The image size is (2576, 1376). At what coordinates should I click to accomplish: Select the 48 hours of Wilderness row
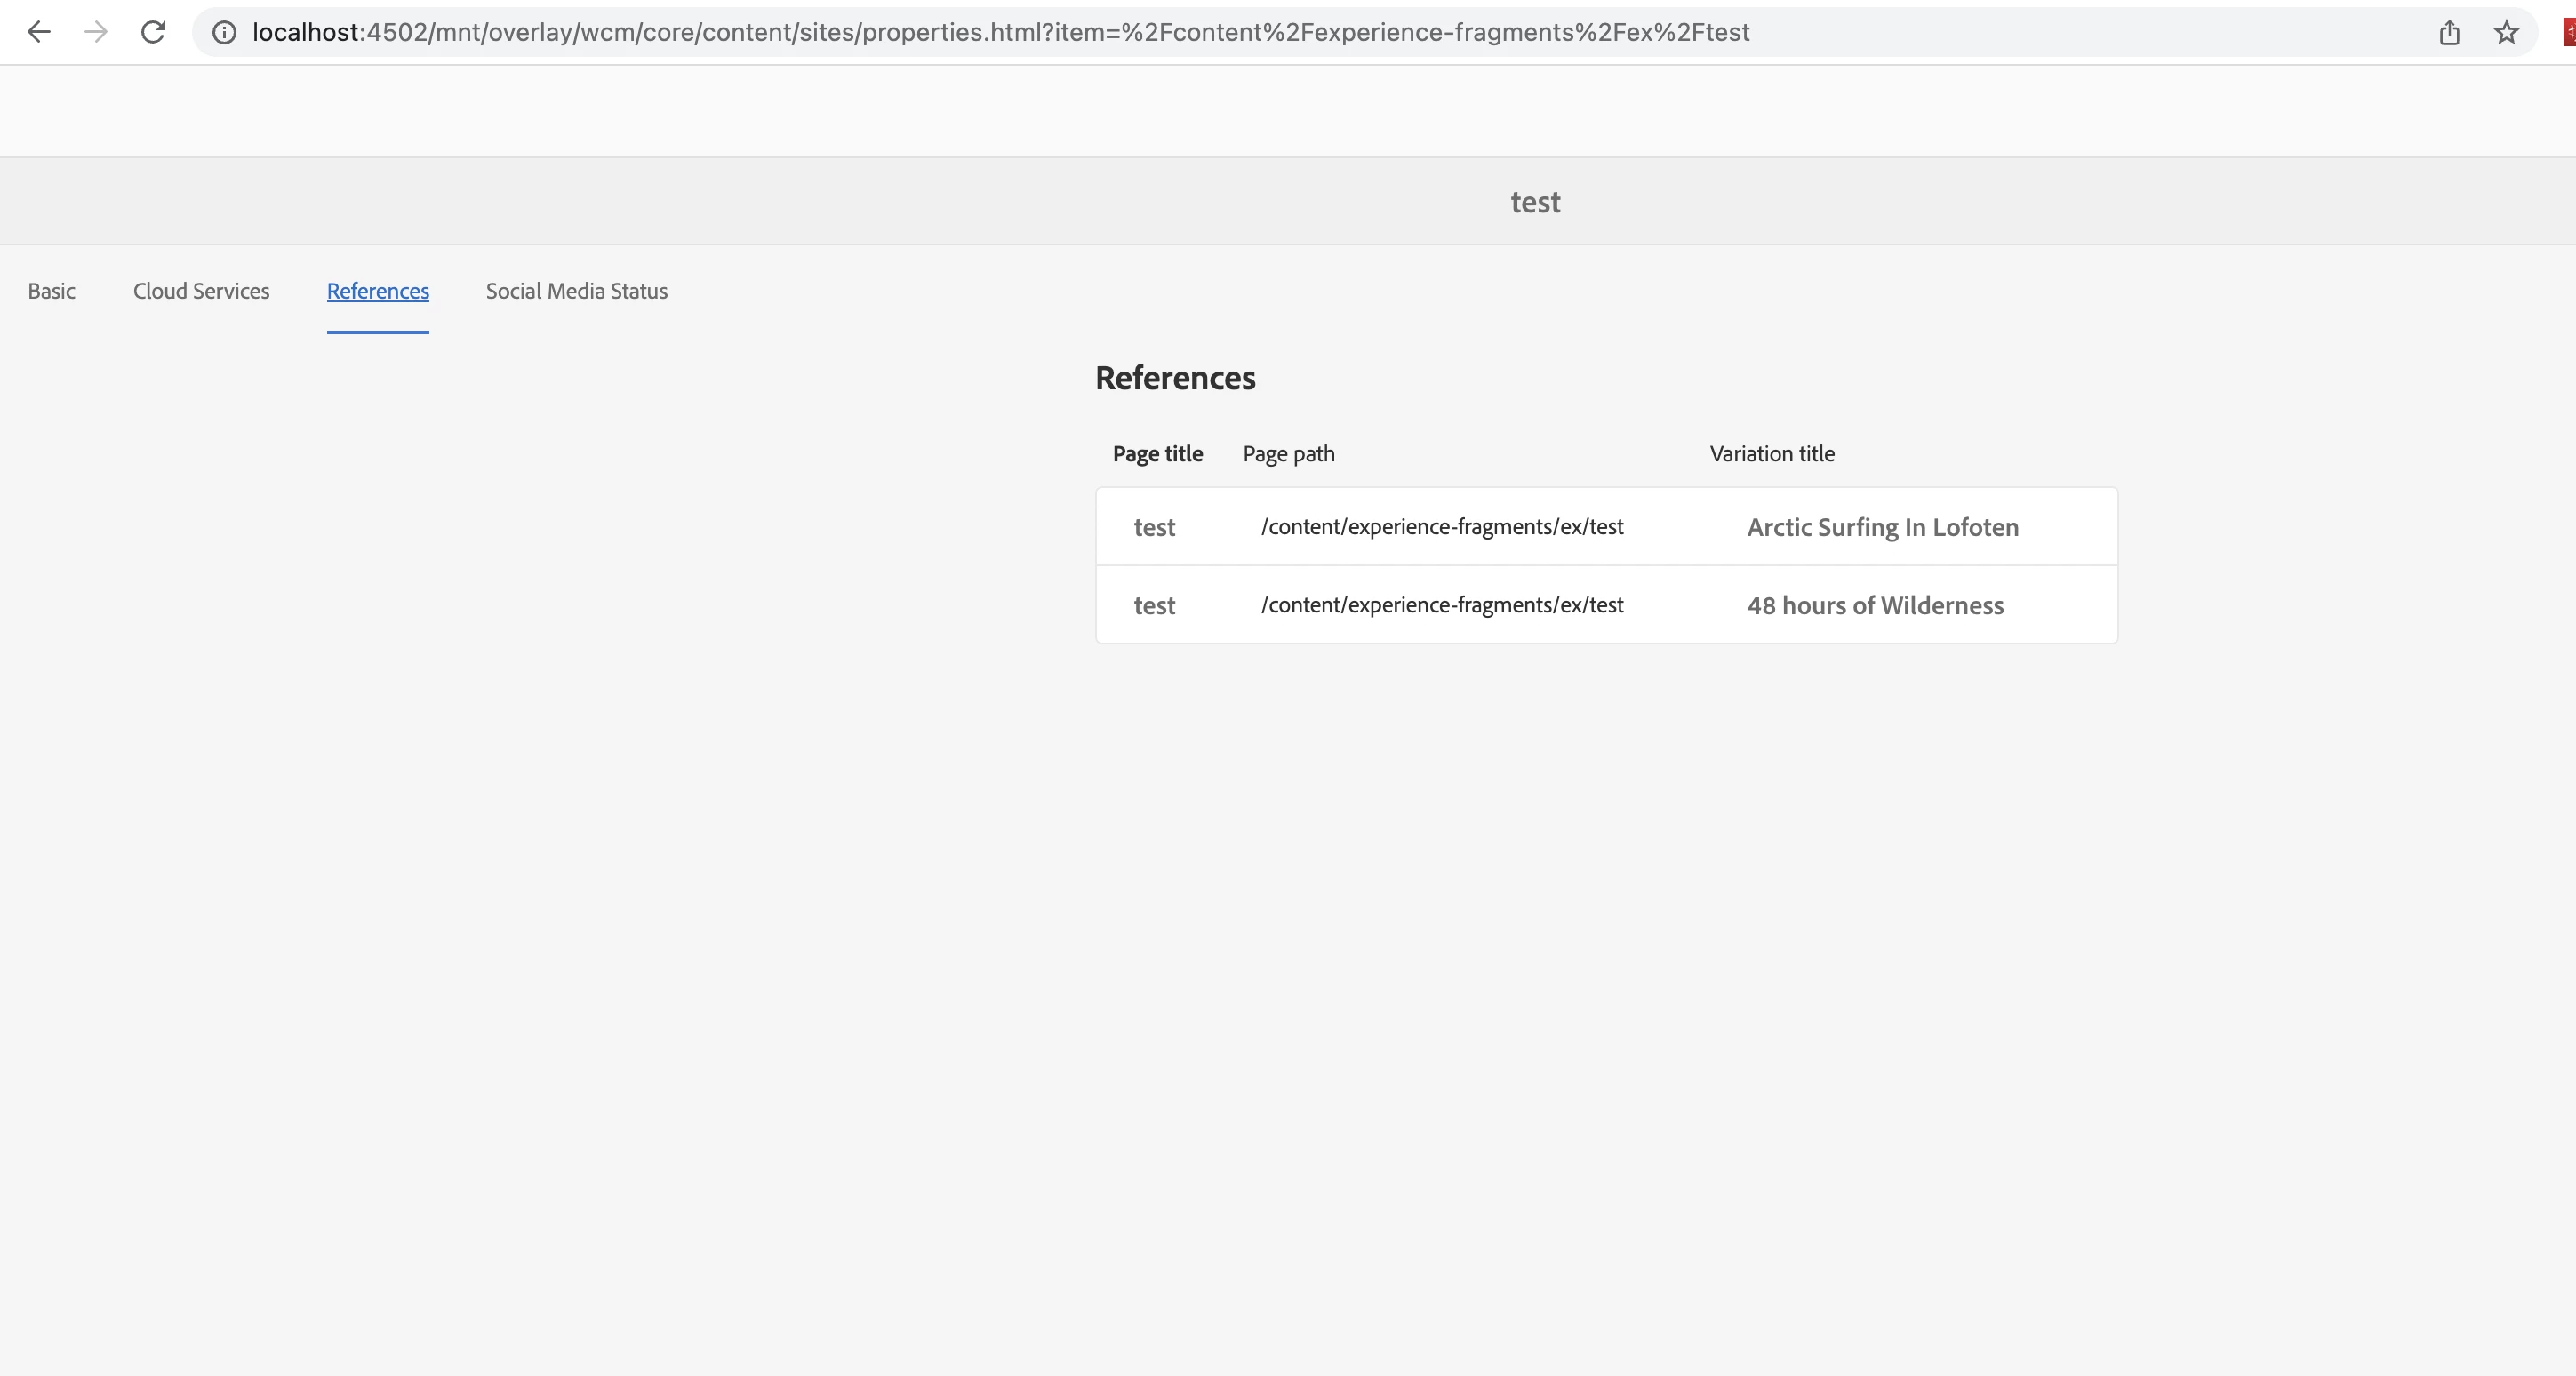(x=1875, y=605)
